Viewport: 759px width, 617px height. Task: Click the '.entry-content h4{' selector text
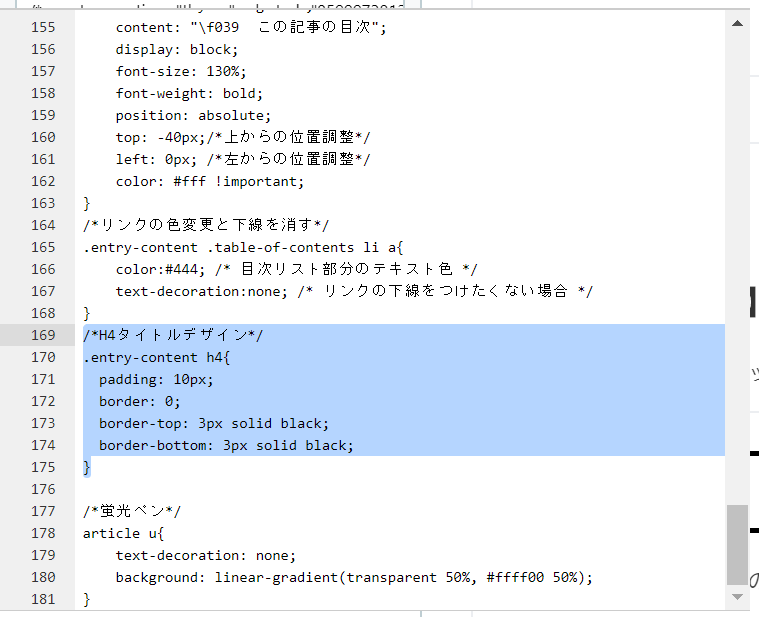tap(156, 358)
